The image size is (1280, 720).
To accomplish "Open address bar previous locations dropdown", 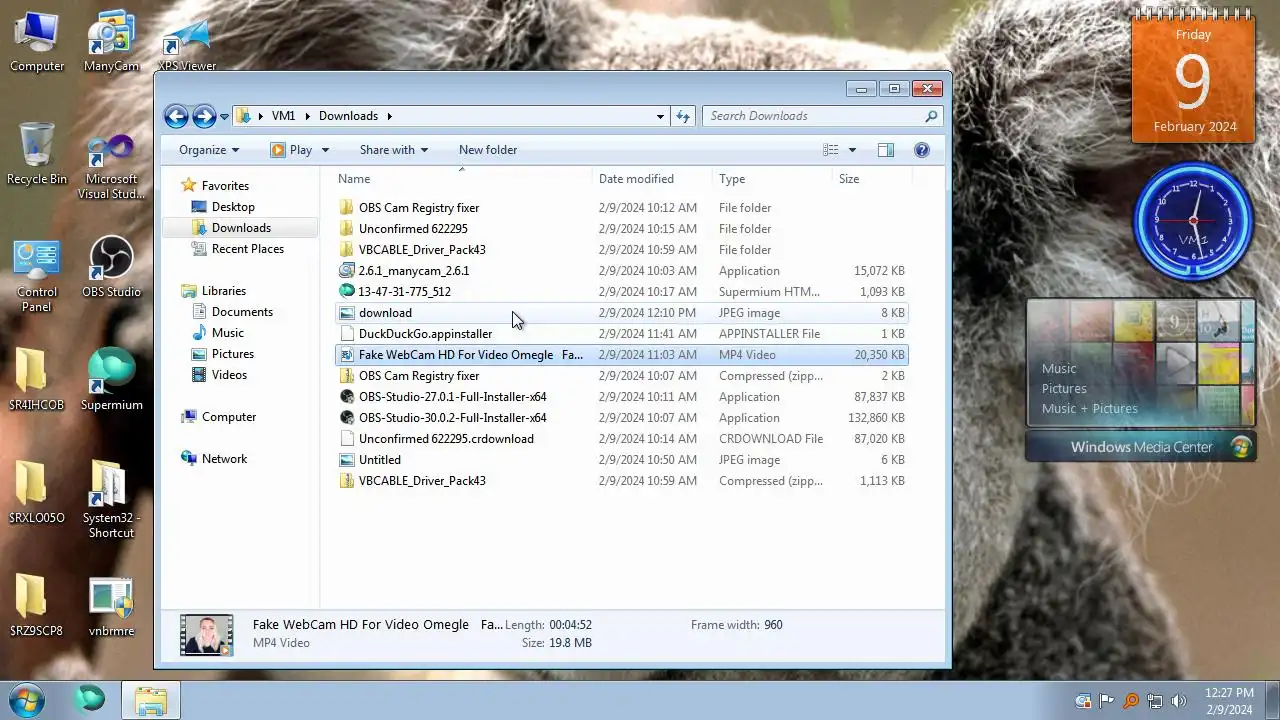I will [x=660, y=116].
